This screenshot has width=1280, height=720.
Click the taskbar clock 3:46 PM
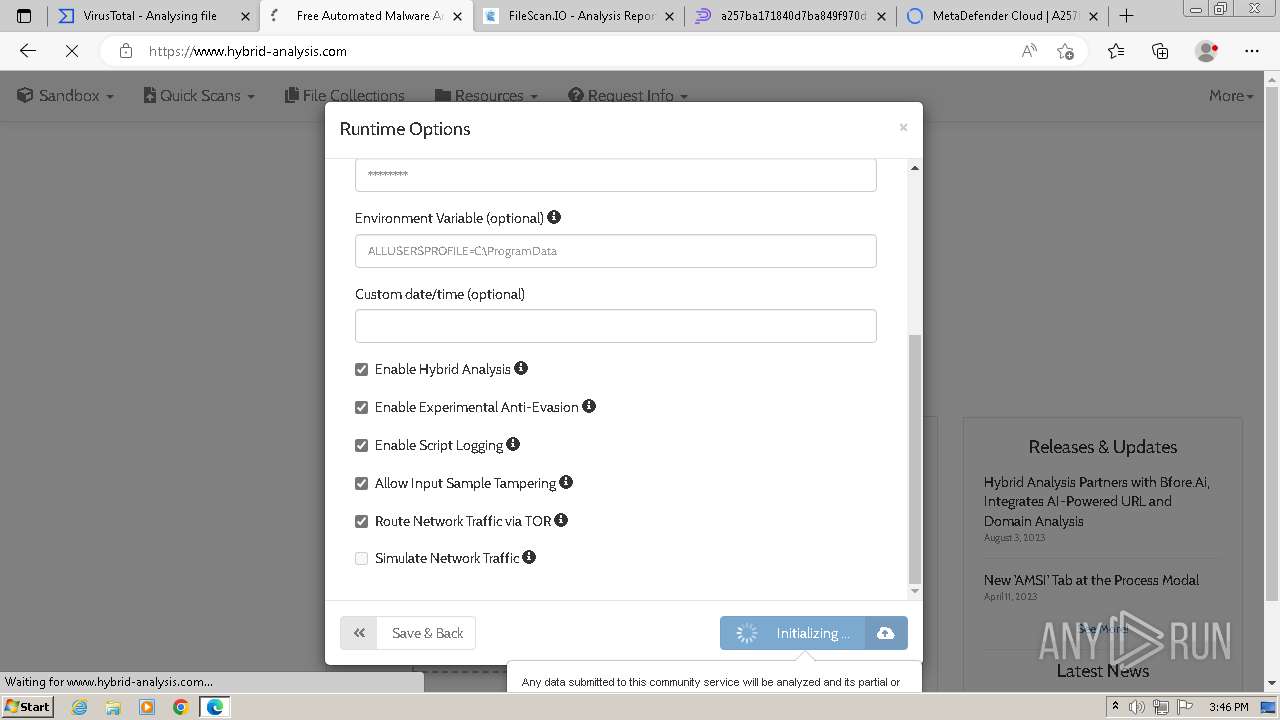1228,707
